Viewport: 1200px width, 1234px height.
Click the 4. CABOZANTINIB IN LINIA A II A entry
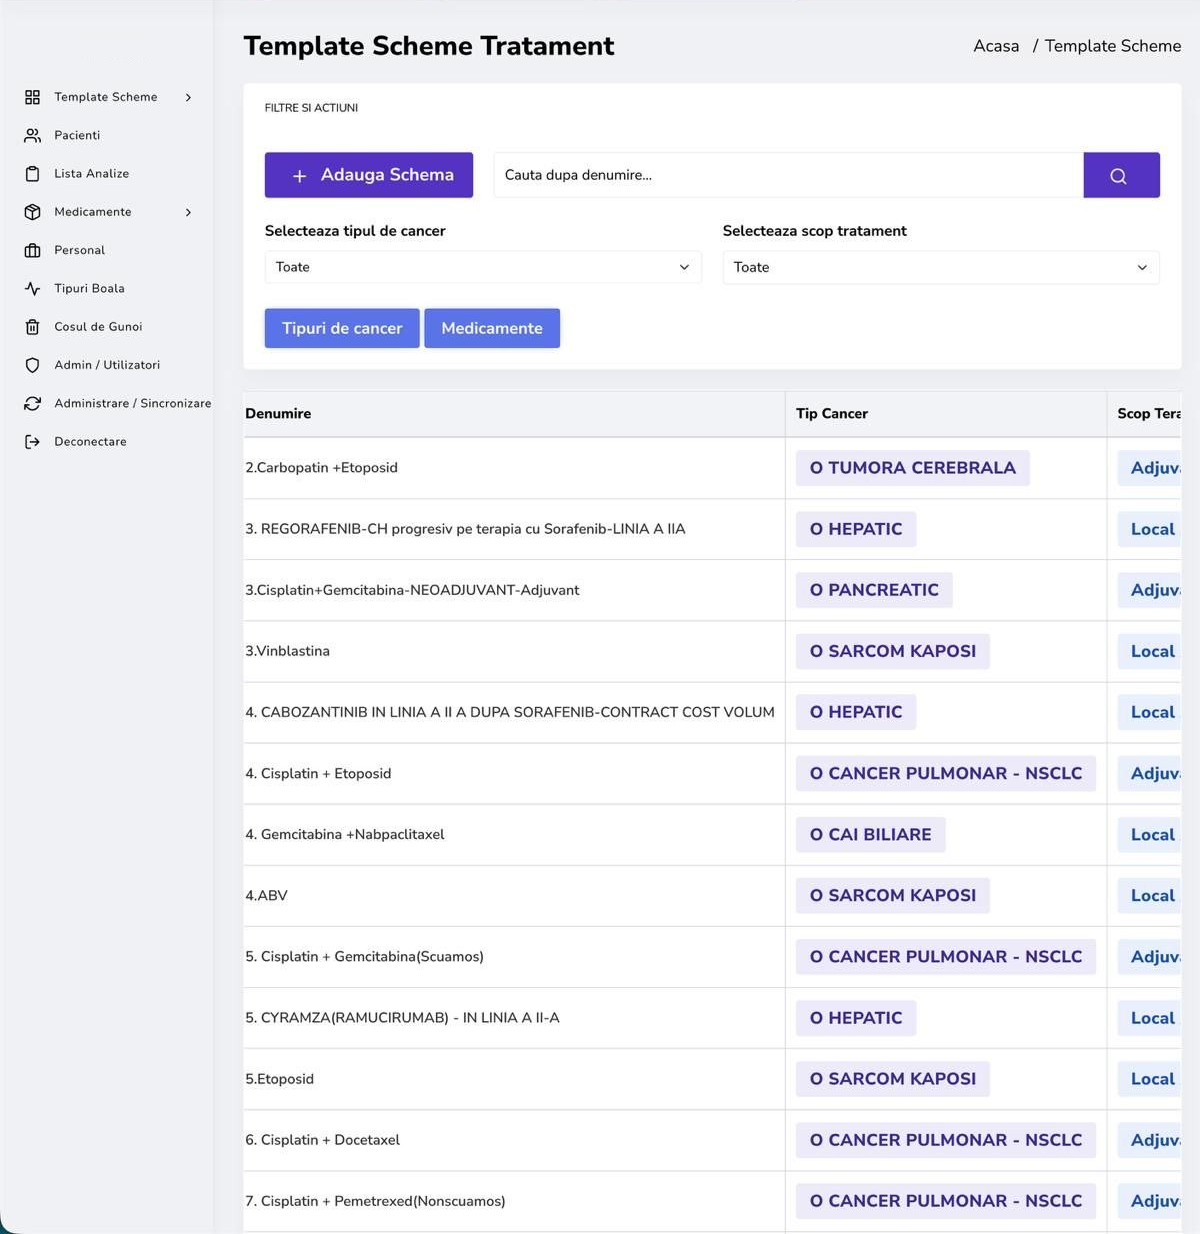510,712
